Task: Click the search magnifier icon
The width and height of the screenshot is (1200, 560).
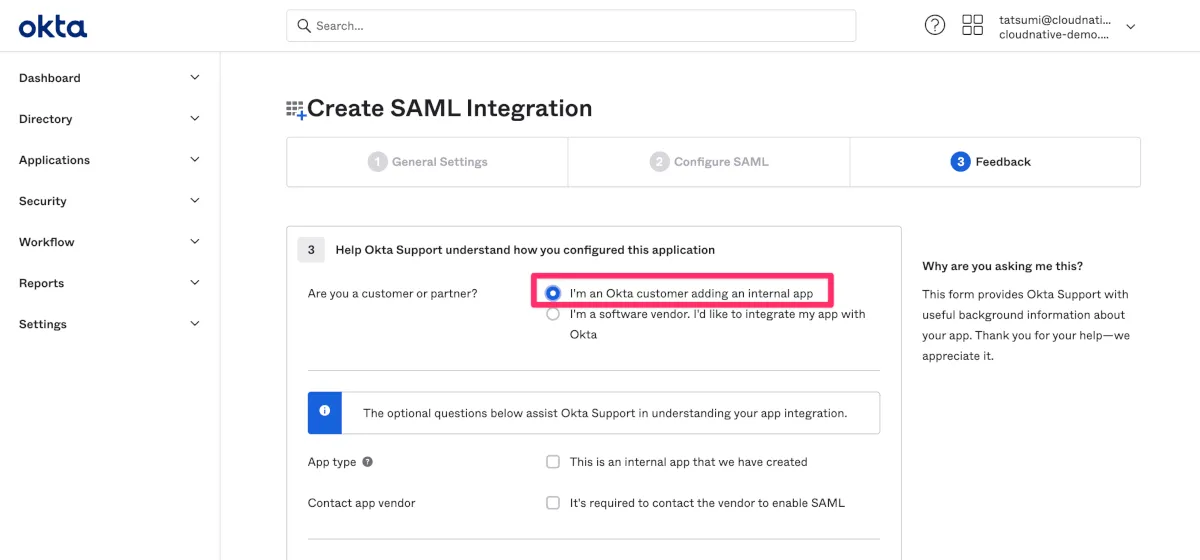Action: click(x=303, y=26)
